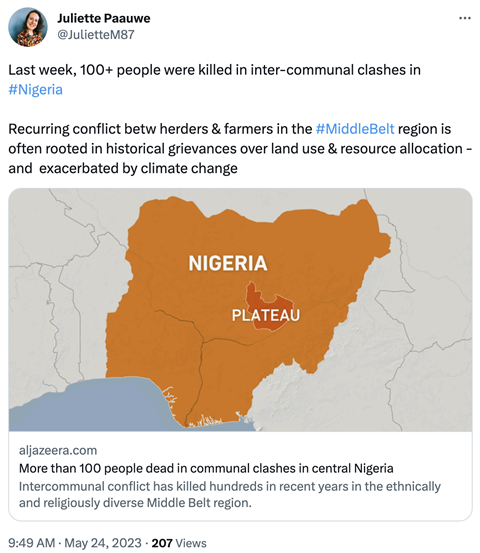Select the first line about 100+ people killed

click(214, 70)
